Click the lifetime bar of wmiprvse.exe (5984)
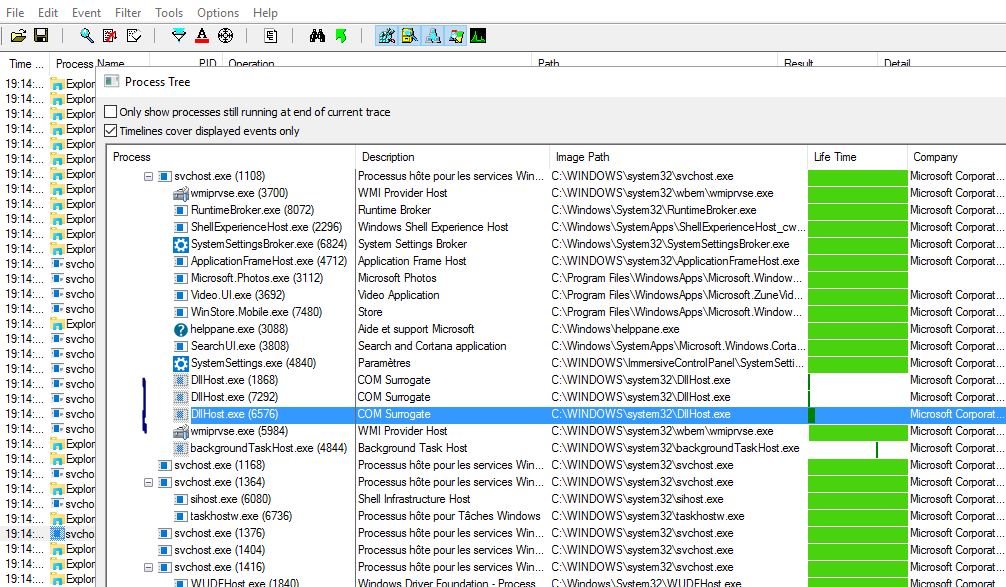1006x587 pixels. [x=858, y=432]
